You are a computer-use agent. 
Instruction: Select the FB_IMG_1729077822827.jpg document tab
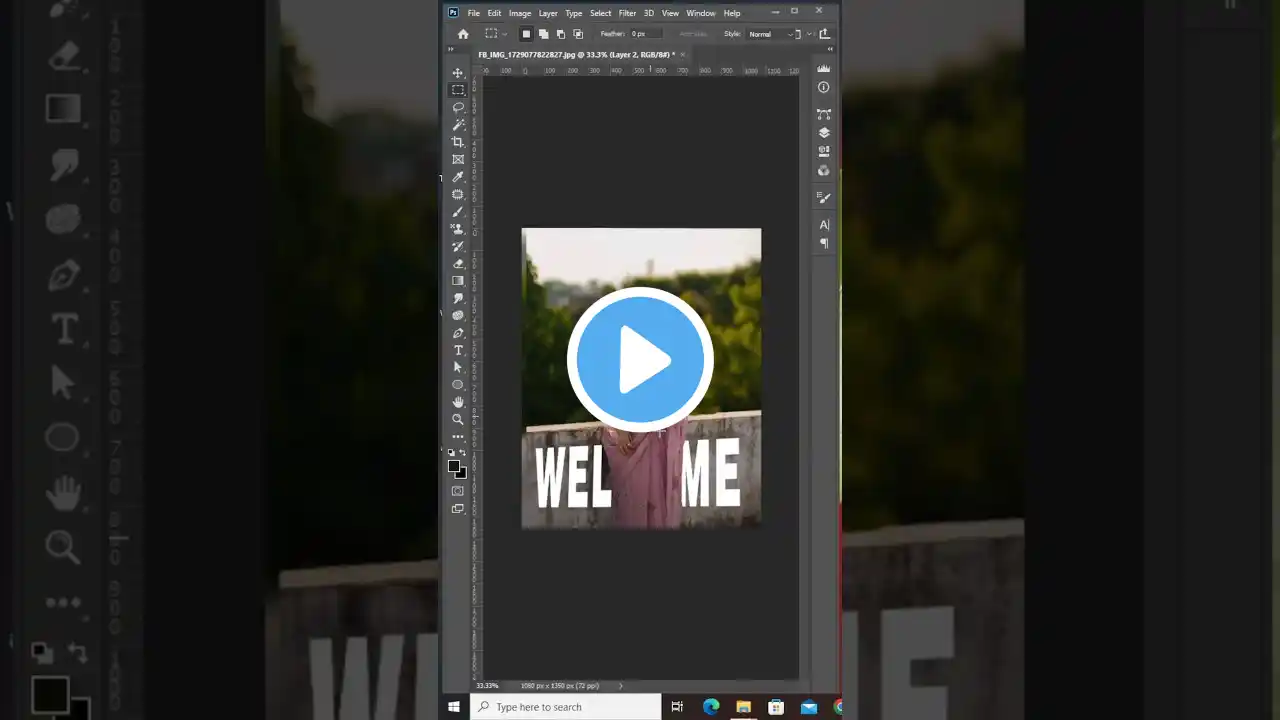pos(575,55)
